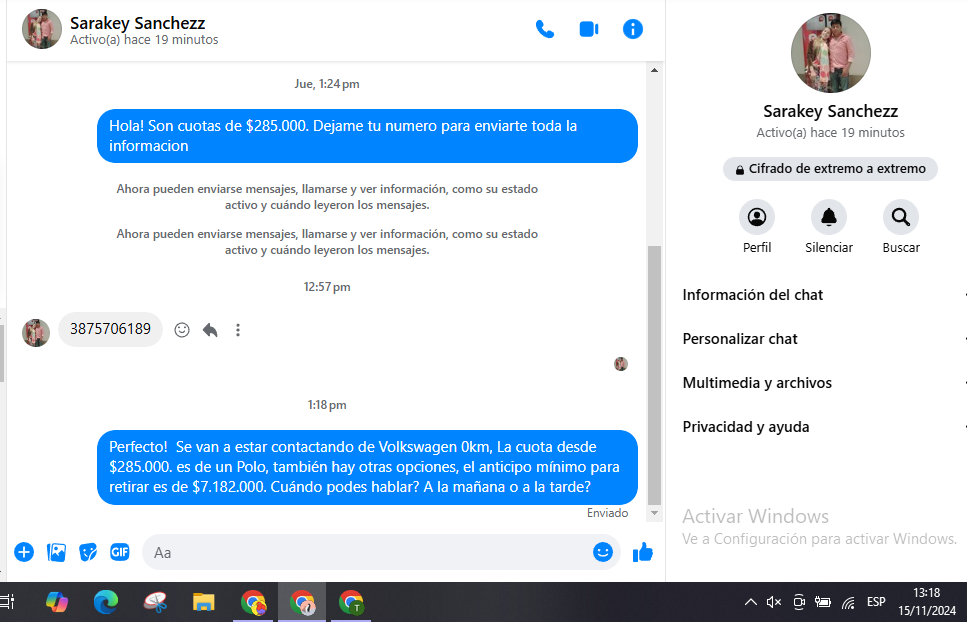Start a voice call with Sarakey Sanchezz
This screenshot has width=967, height=622.
[x=545, y=29]
